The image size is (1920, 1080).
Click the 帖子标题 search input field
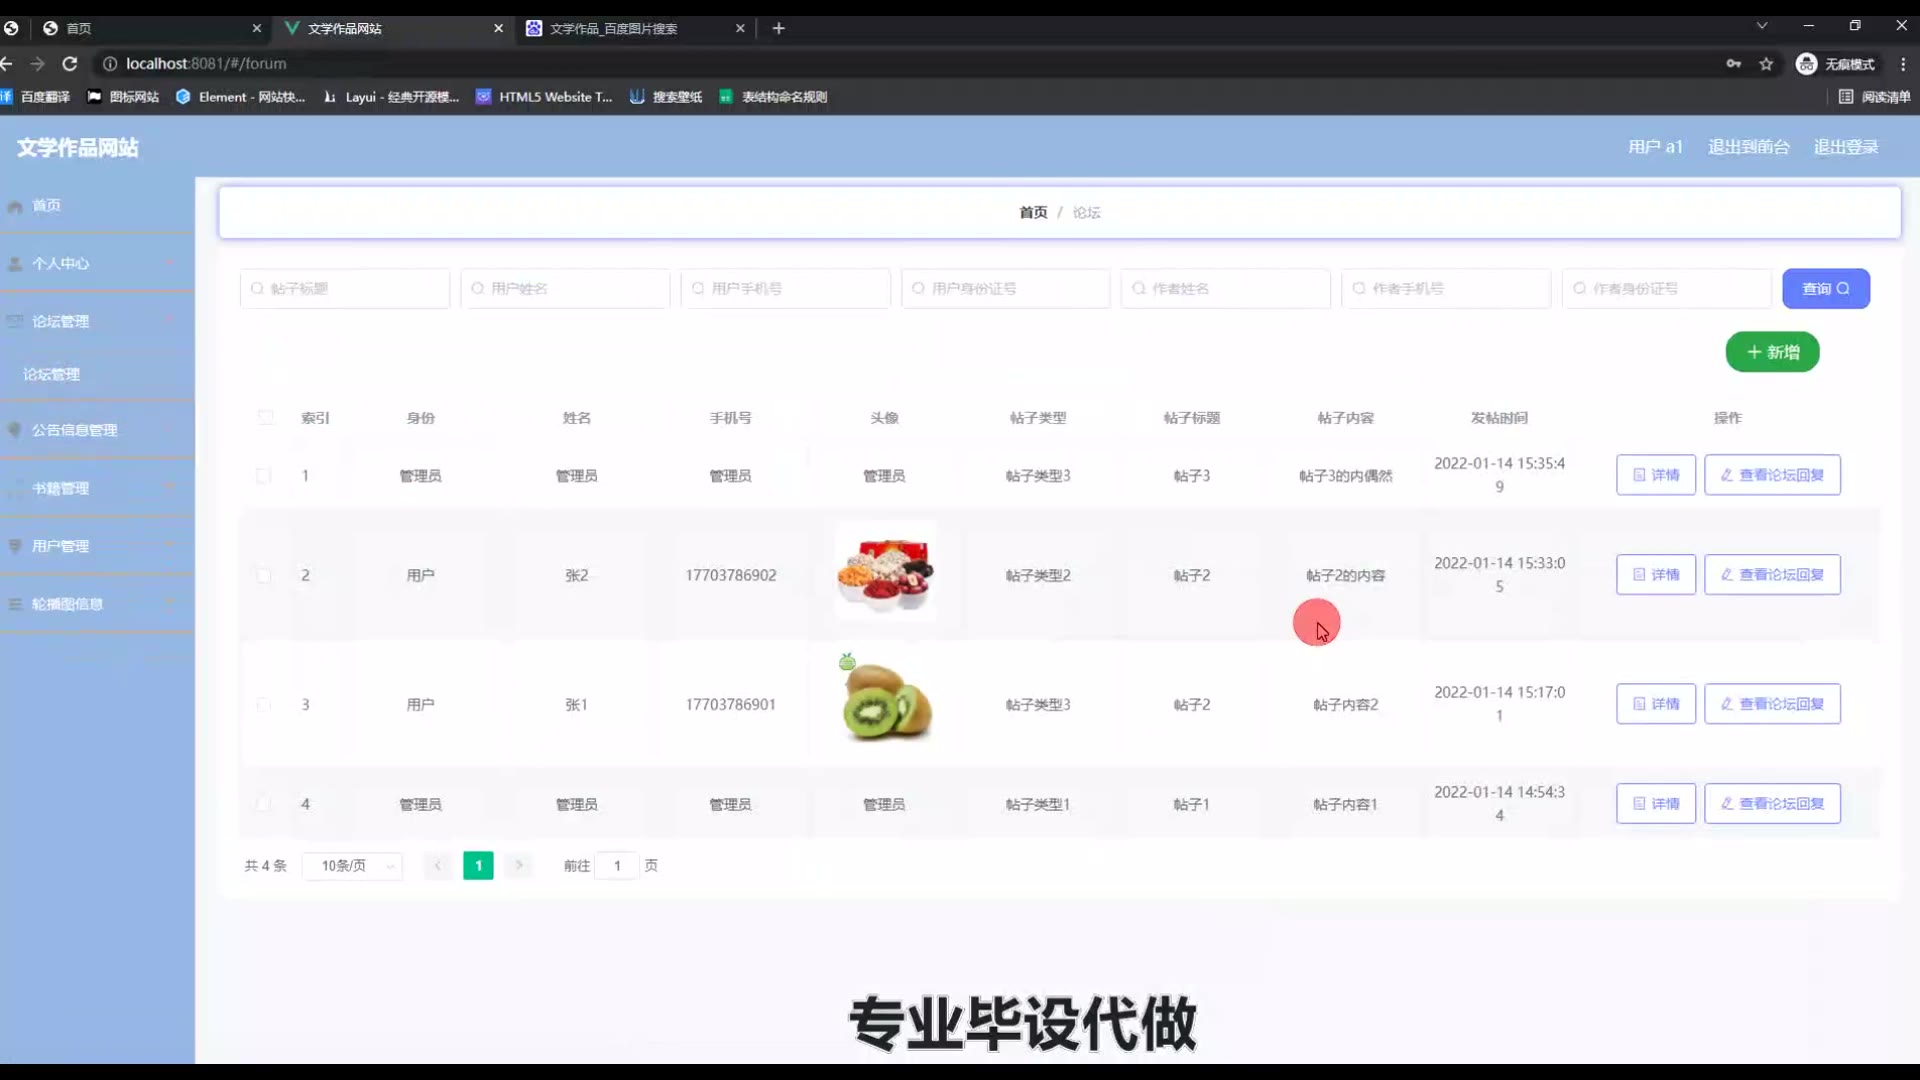345,289
